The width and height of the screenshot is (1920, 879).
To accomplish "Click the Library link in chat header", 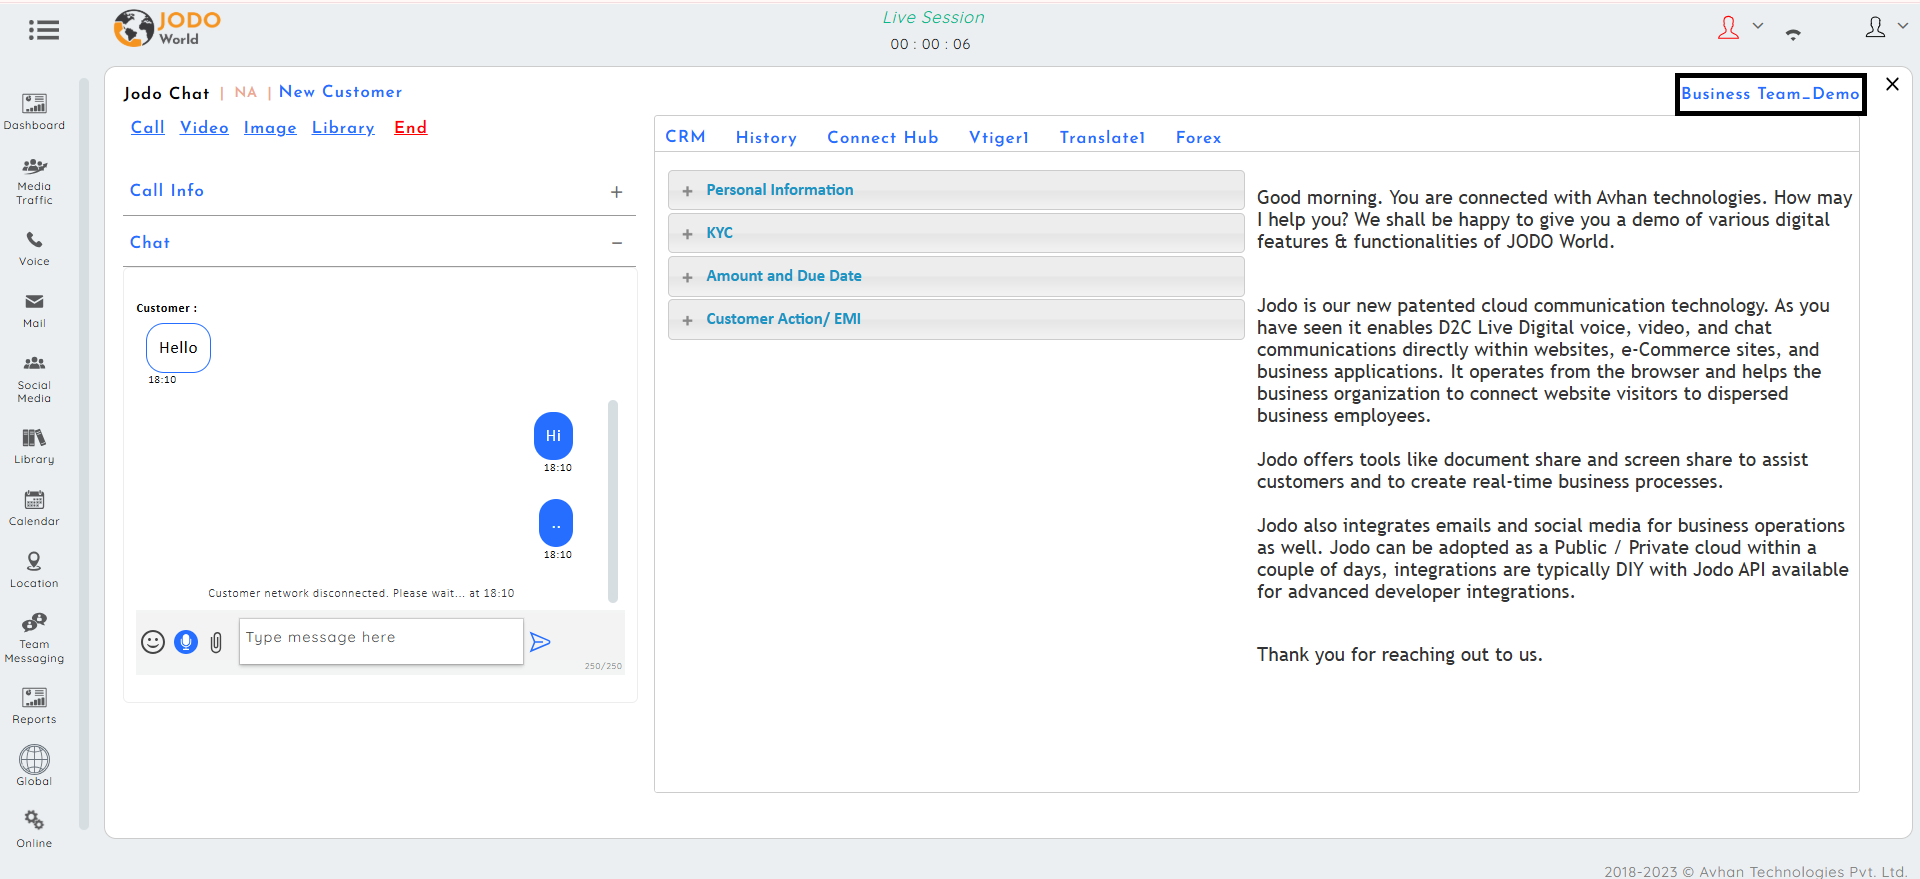I will (343, 128).
